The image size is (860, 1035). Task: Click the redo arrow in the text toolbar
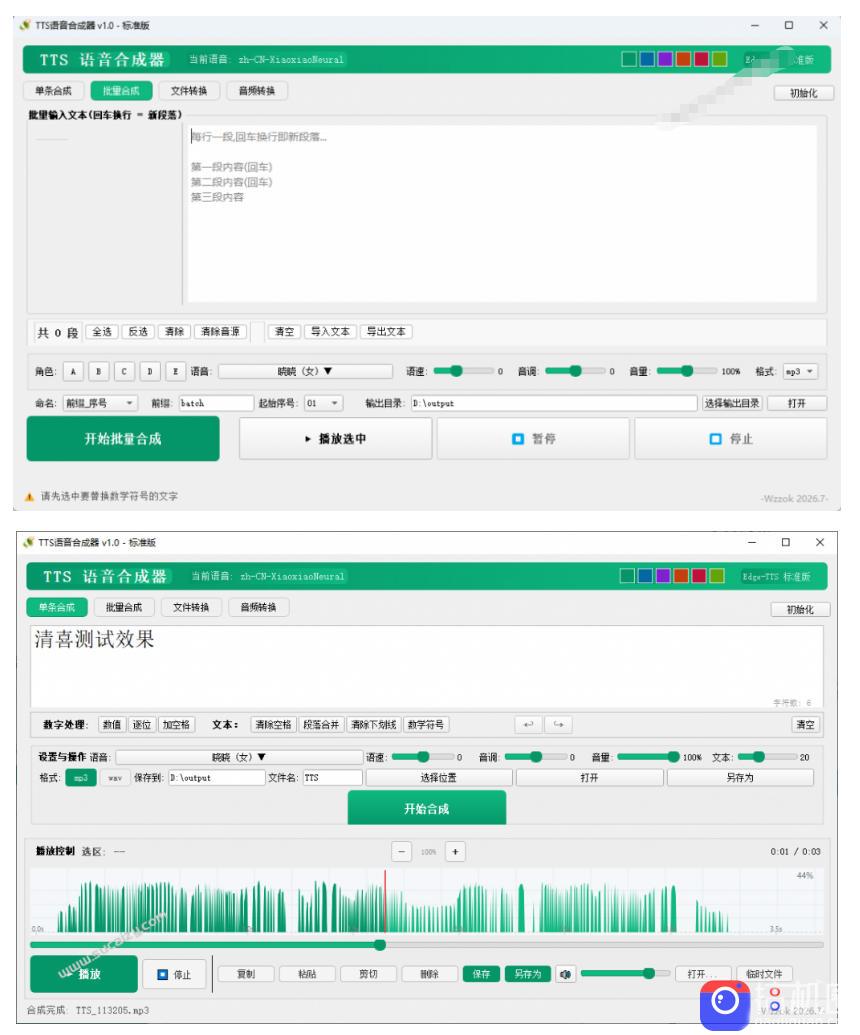click(x=558, y=725)
